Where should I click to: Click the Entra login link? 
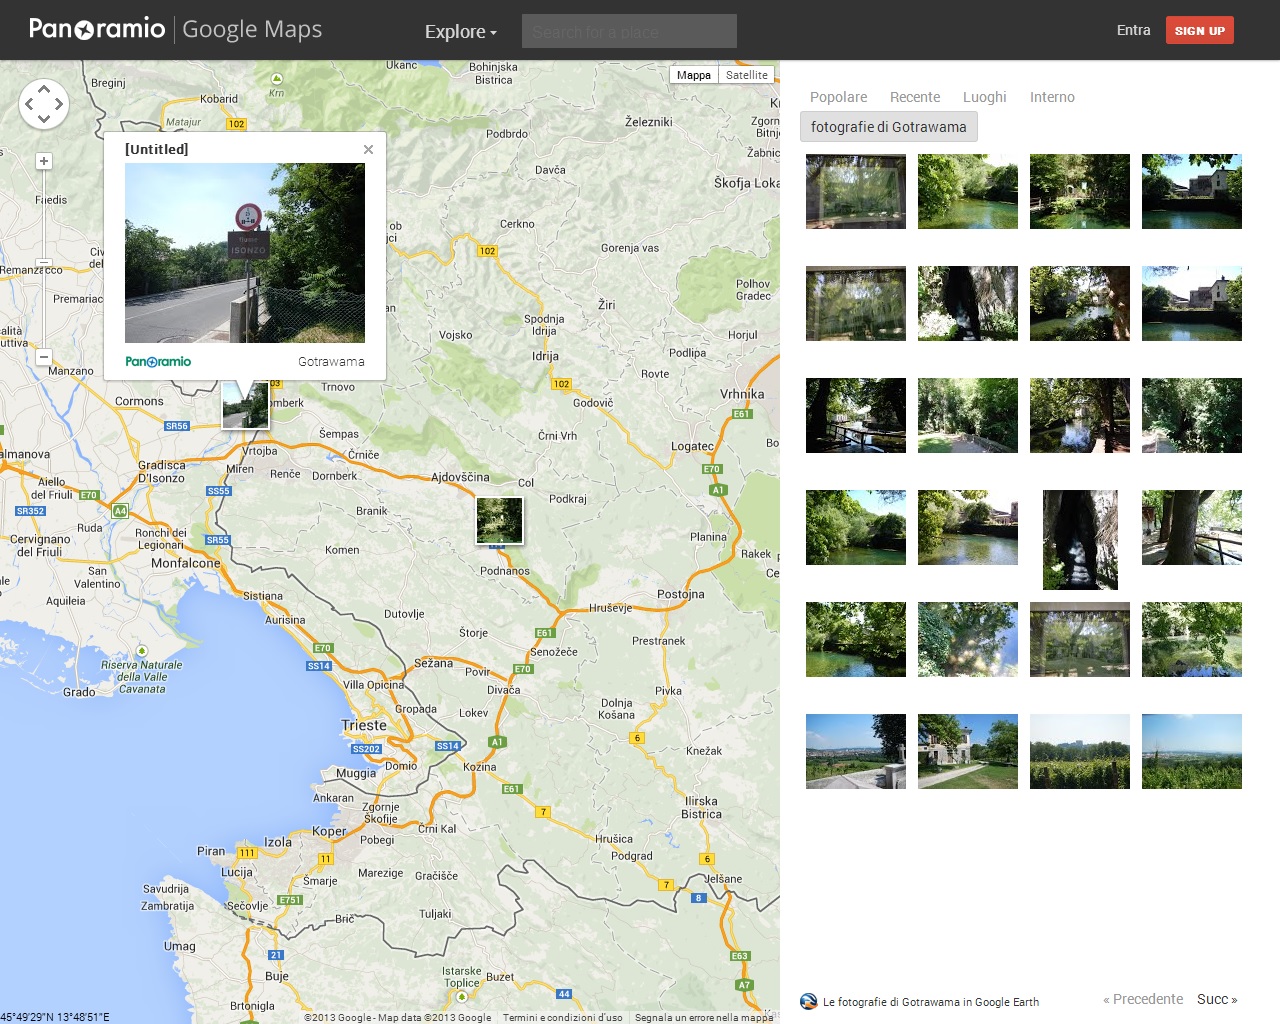click(x=1133, y=30)
